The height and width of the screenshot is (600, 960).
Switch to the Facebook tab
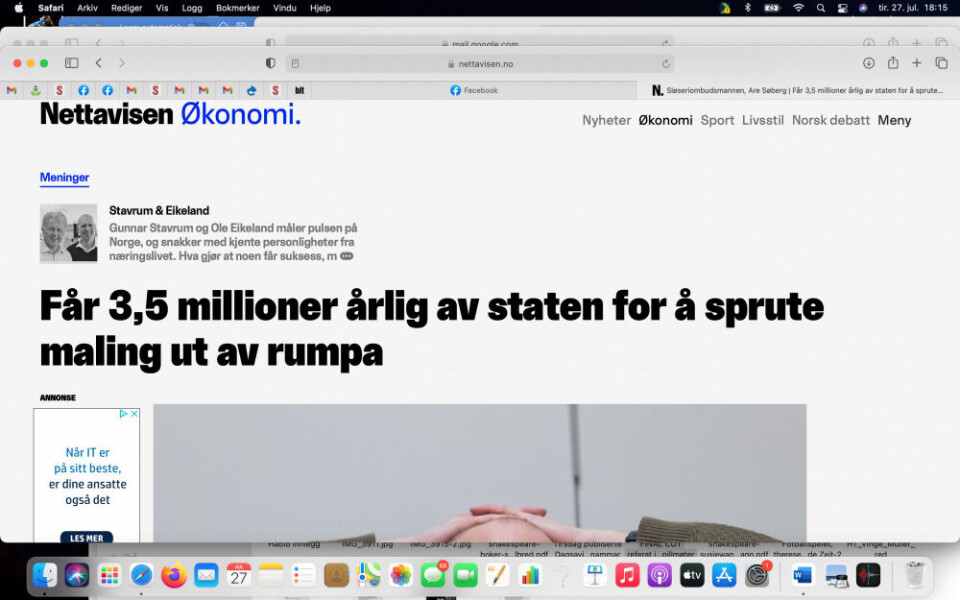(474, 90)
